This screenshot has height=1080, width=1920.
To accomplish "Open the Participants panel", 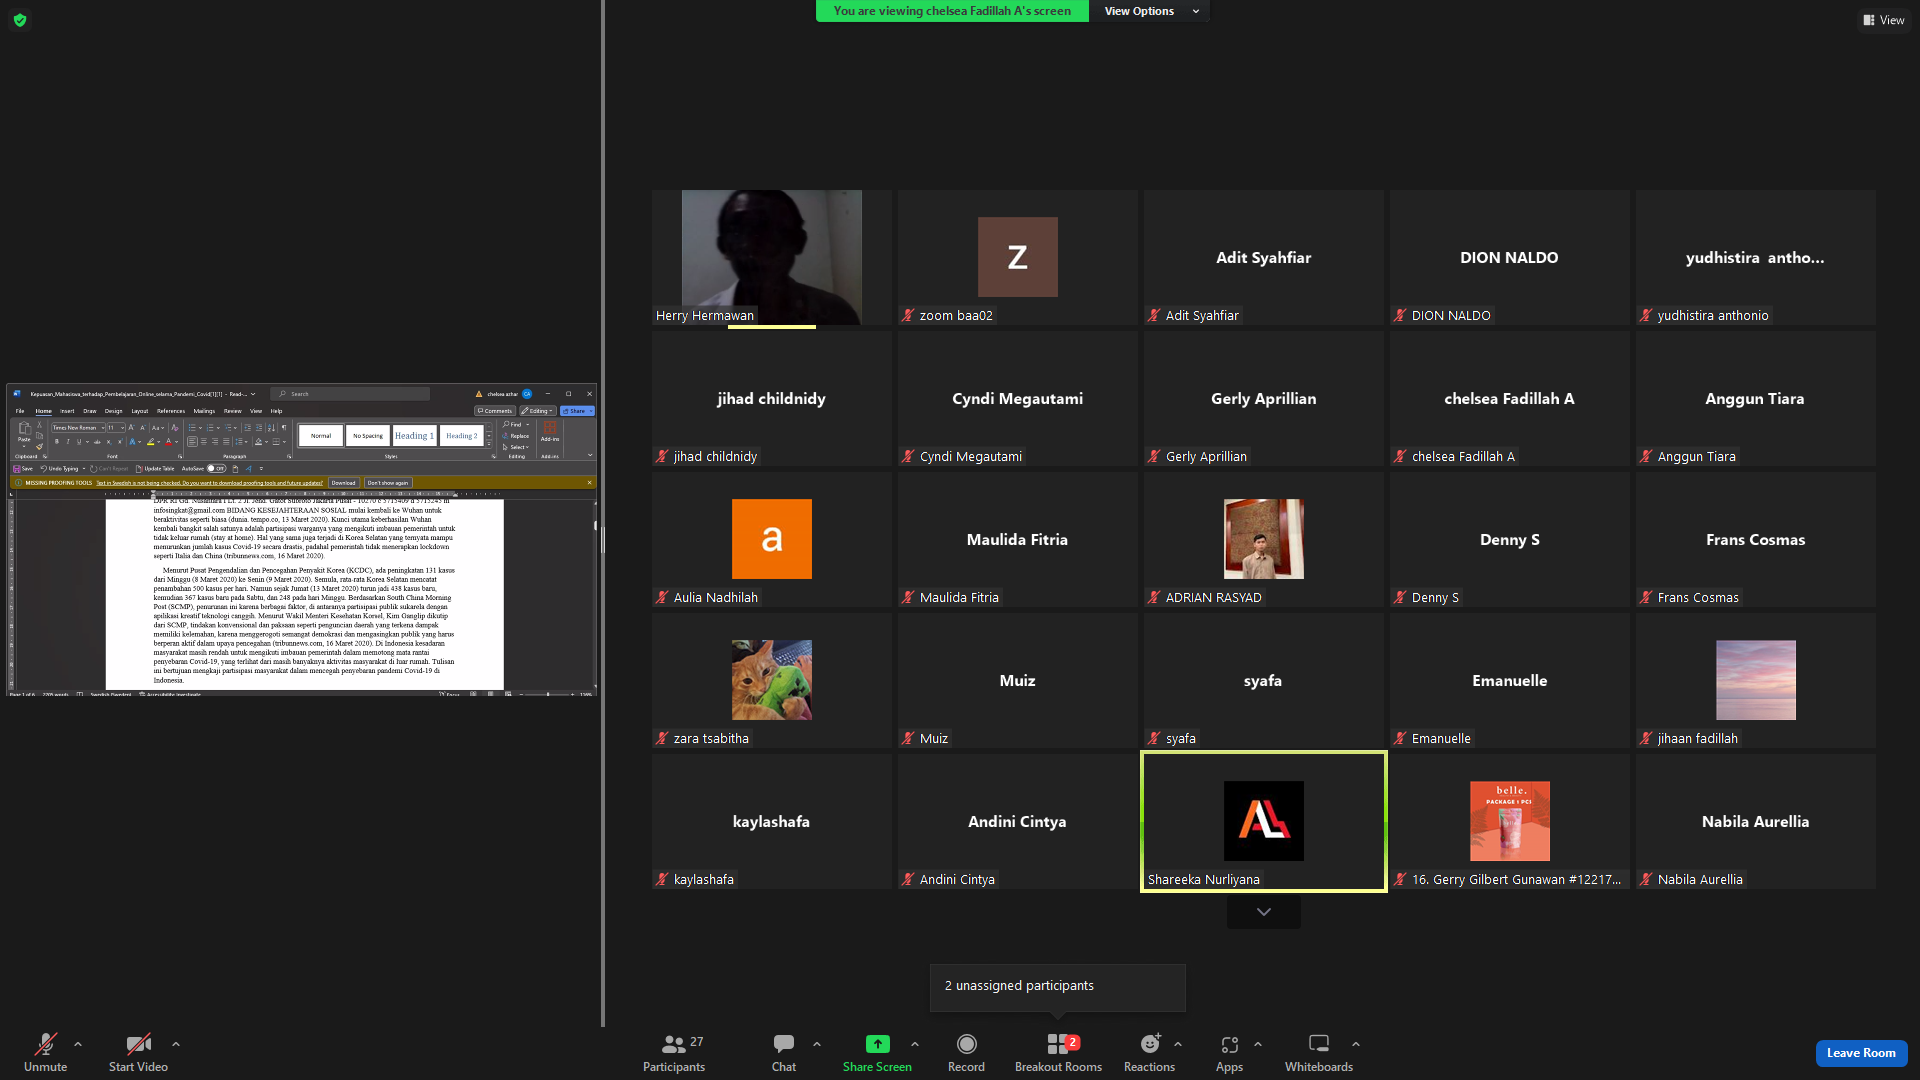I will click(x=674, y=1052).
